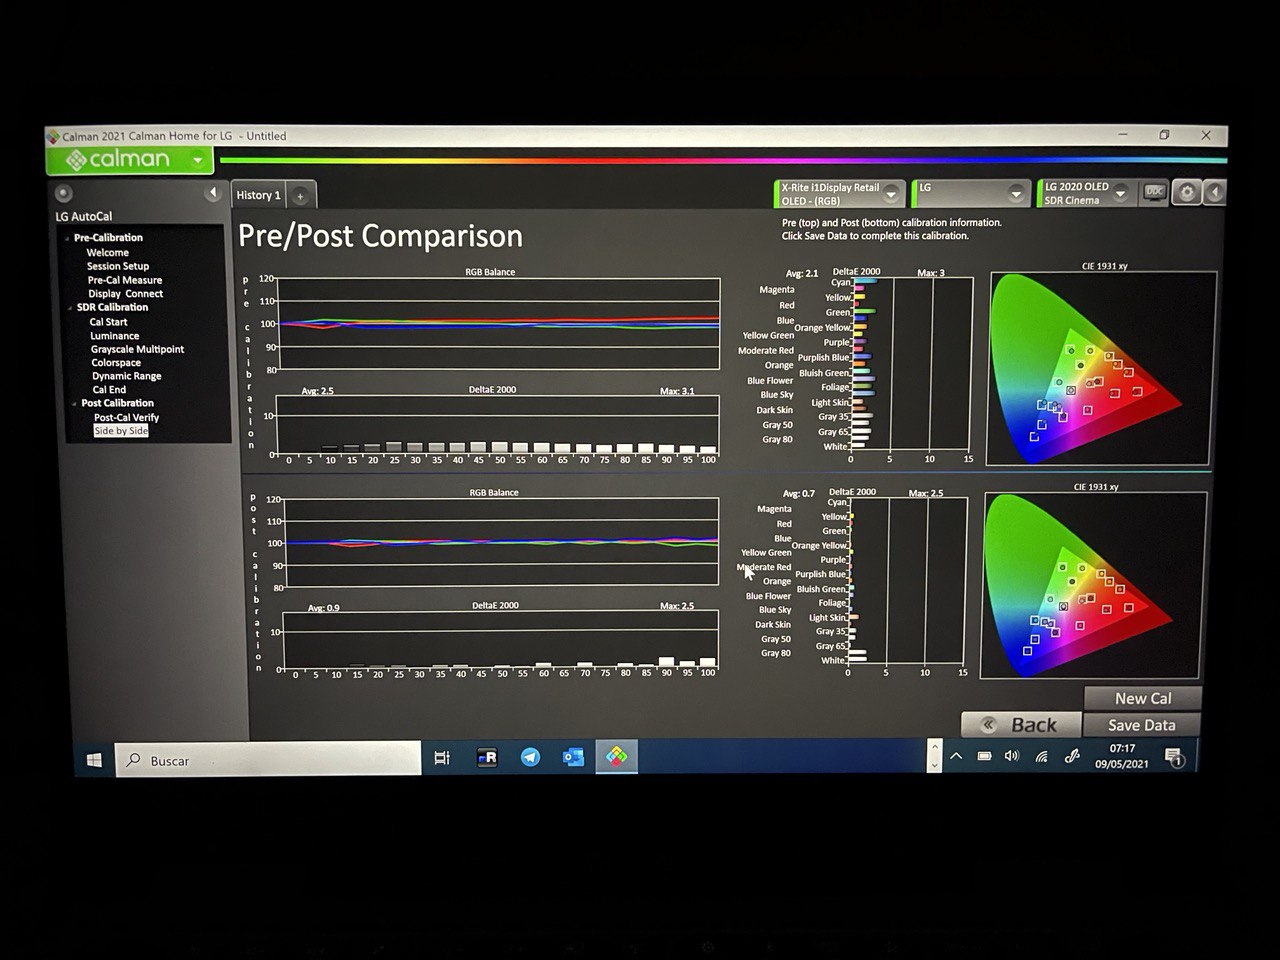Screen dimensions: 1280x960
Task: Open the Luminance step
Action: (x=115, y=336)
